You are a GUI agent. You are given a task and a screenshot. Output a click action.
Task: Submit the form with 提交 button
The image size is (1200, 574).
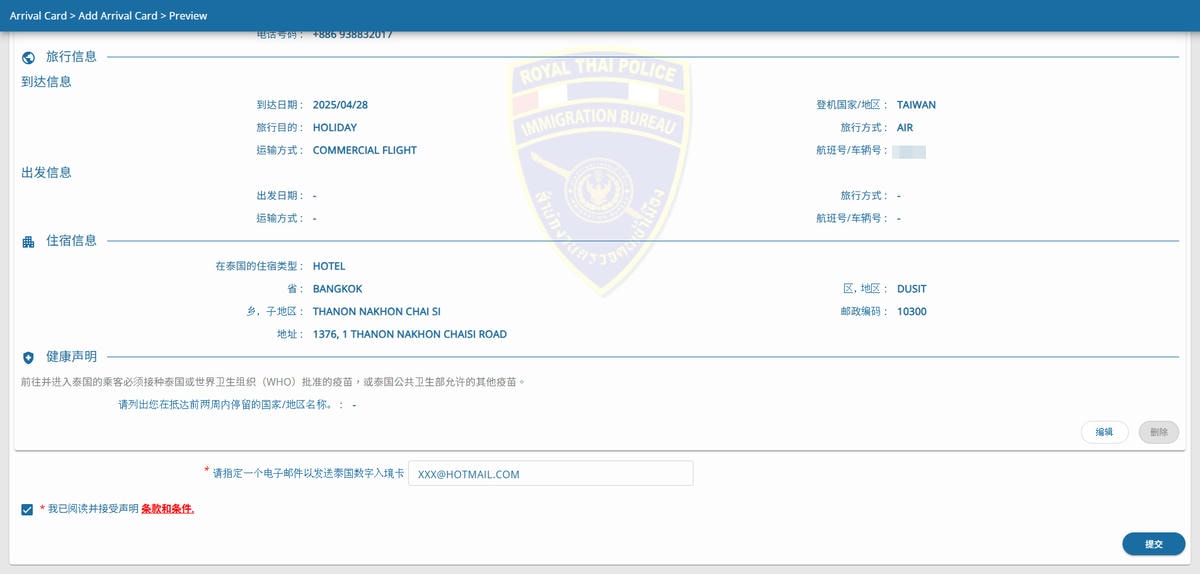1153,544
